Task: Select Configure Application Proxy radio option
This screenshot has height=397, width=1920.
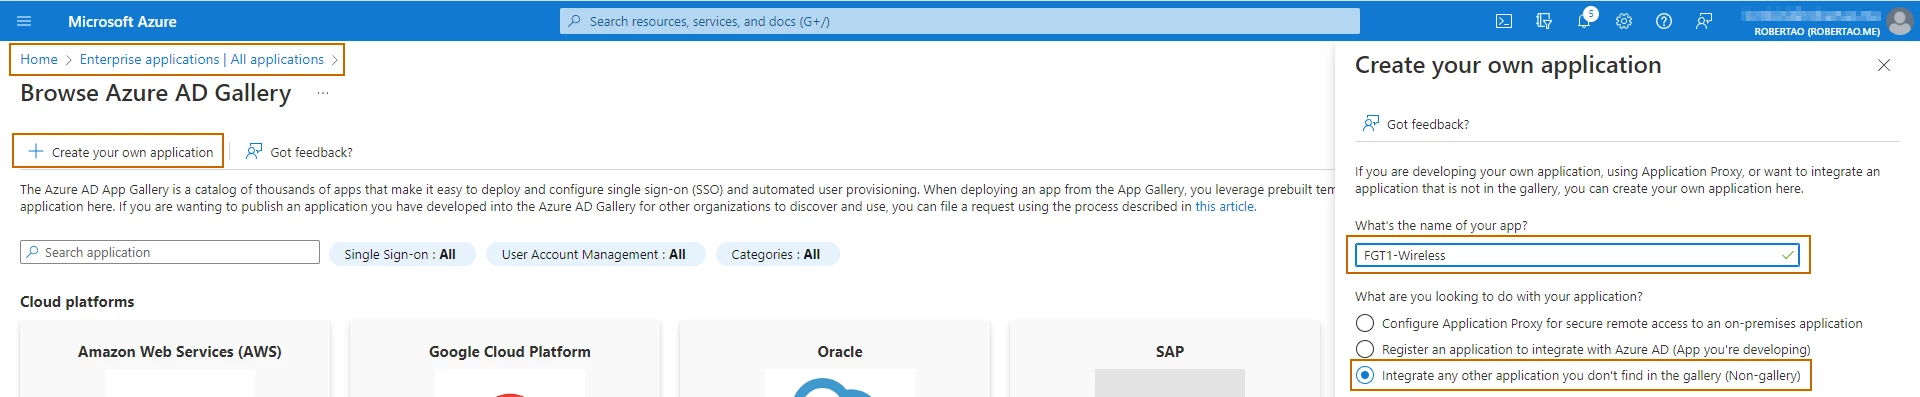Action: [x=1365, y=323]
